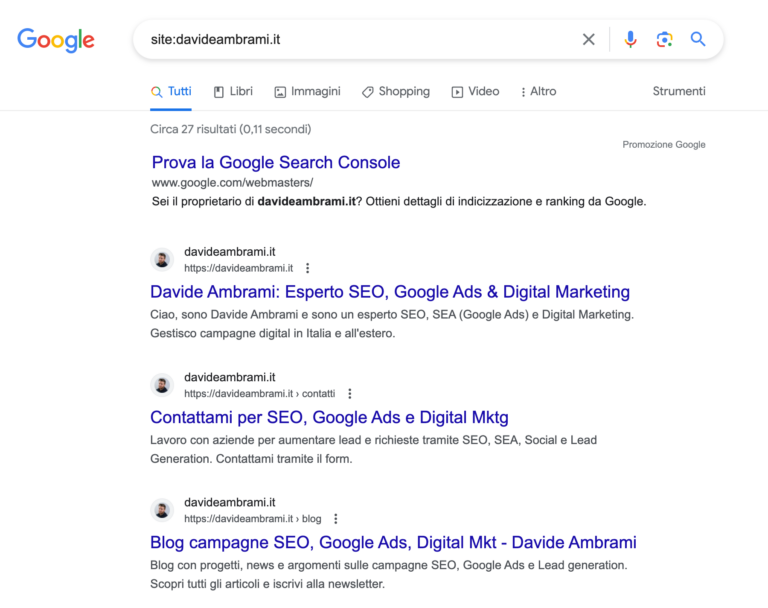Click favicon of first davideambrami.it result
This screenshot has width=768, height=608.
(162, 260)
